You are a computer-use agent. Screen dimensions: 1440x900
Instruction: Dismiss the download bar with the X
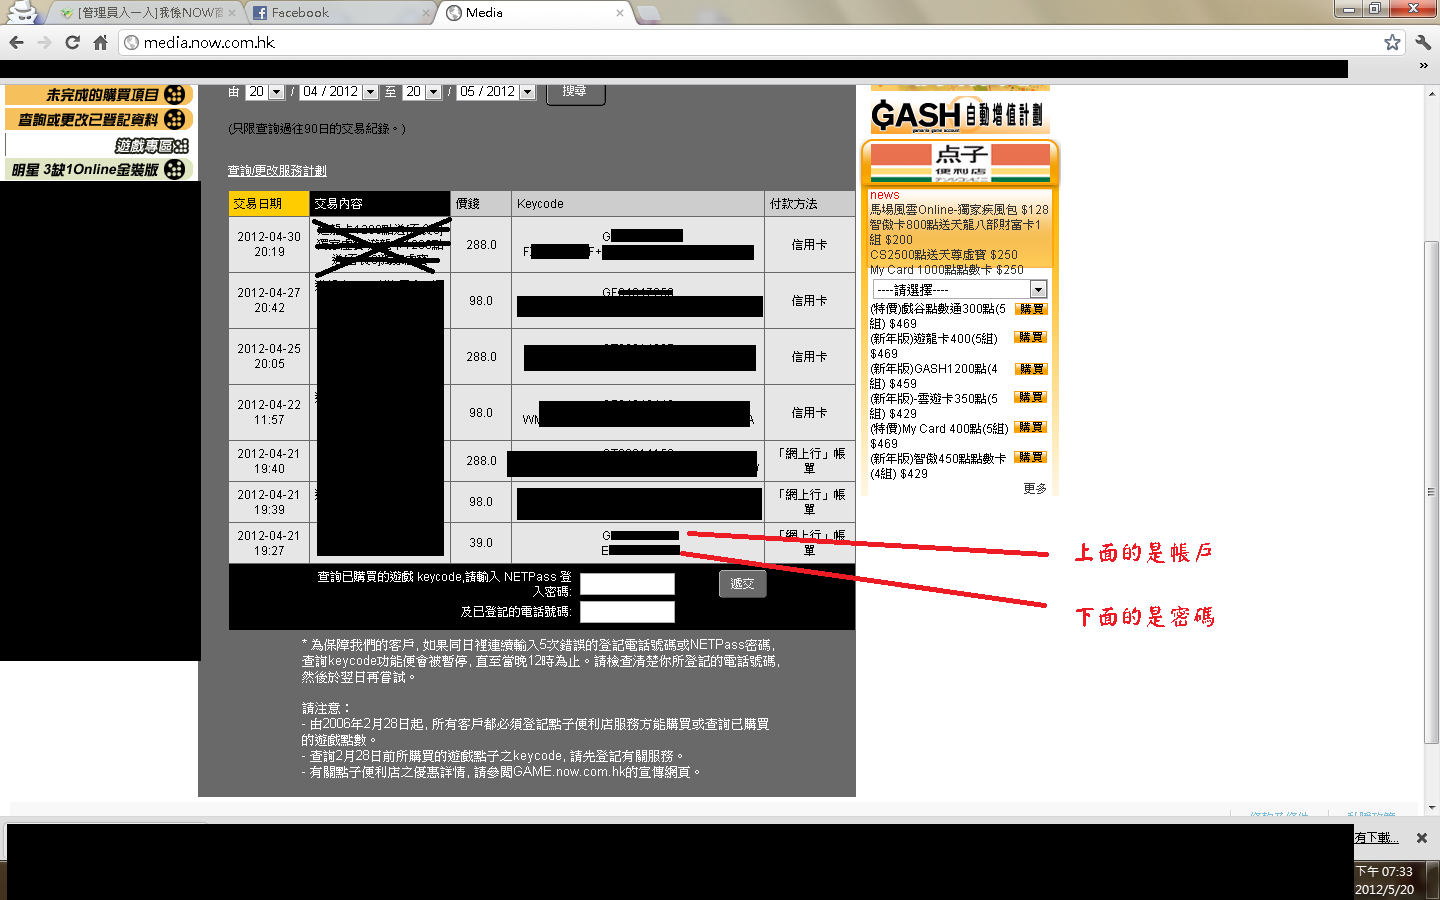click(x=1422, y=838)
